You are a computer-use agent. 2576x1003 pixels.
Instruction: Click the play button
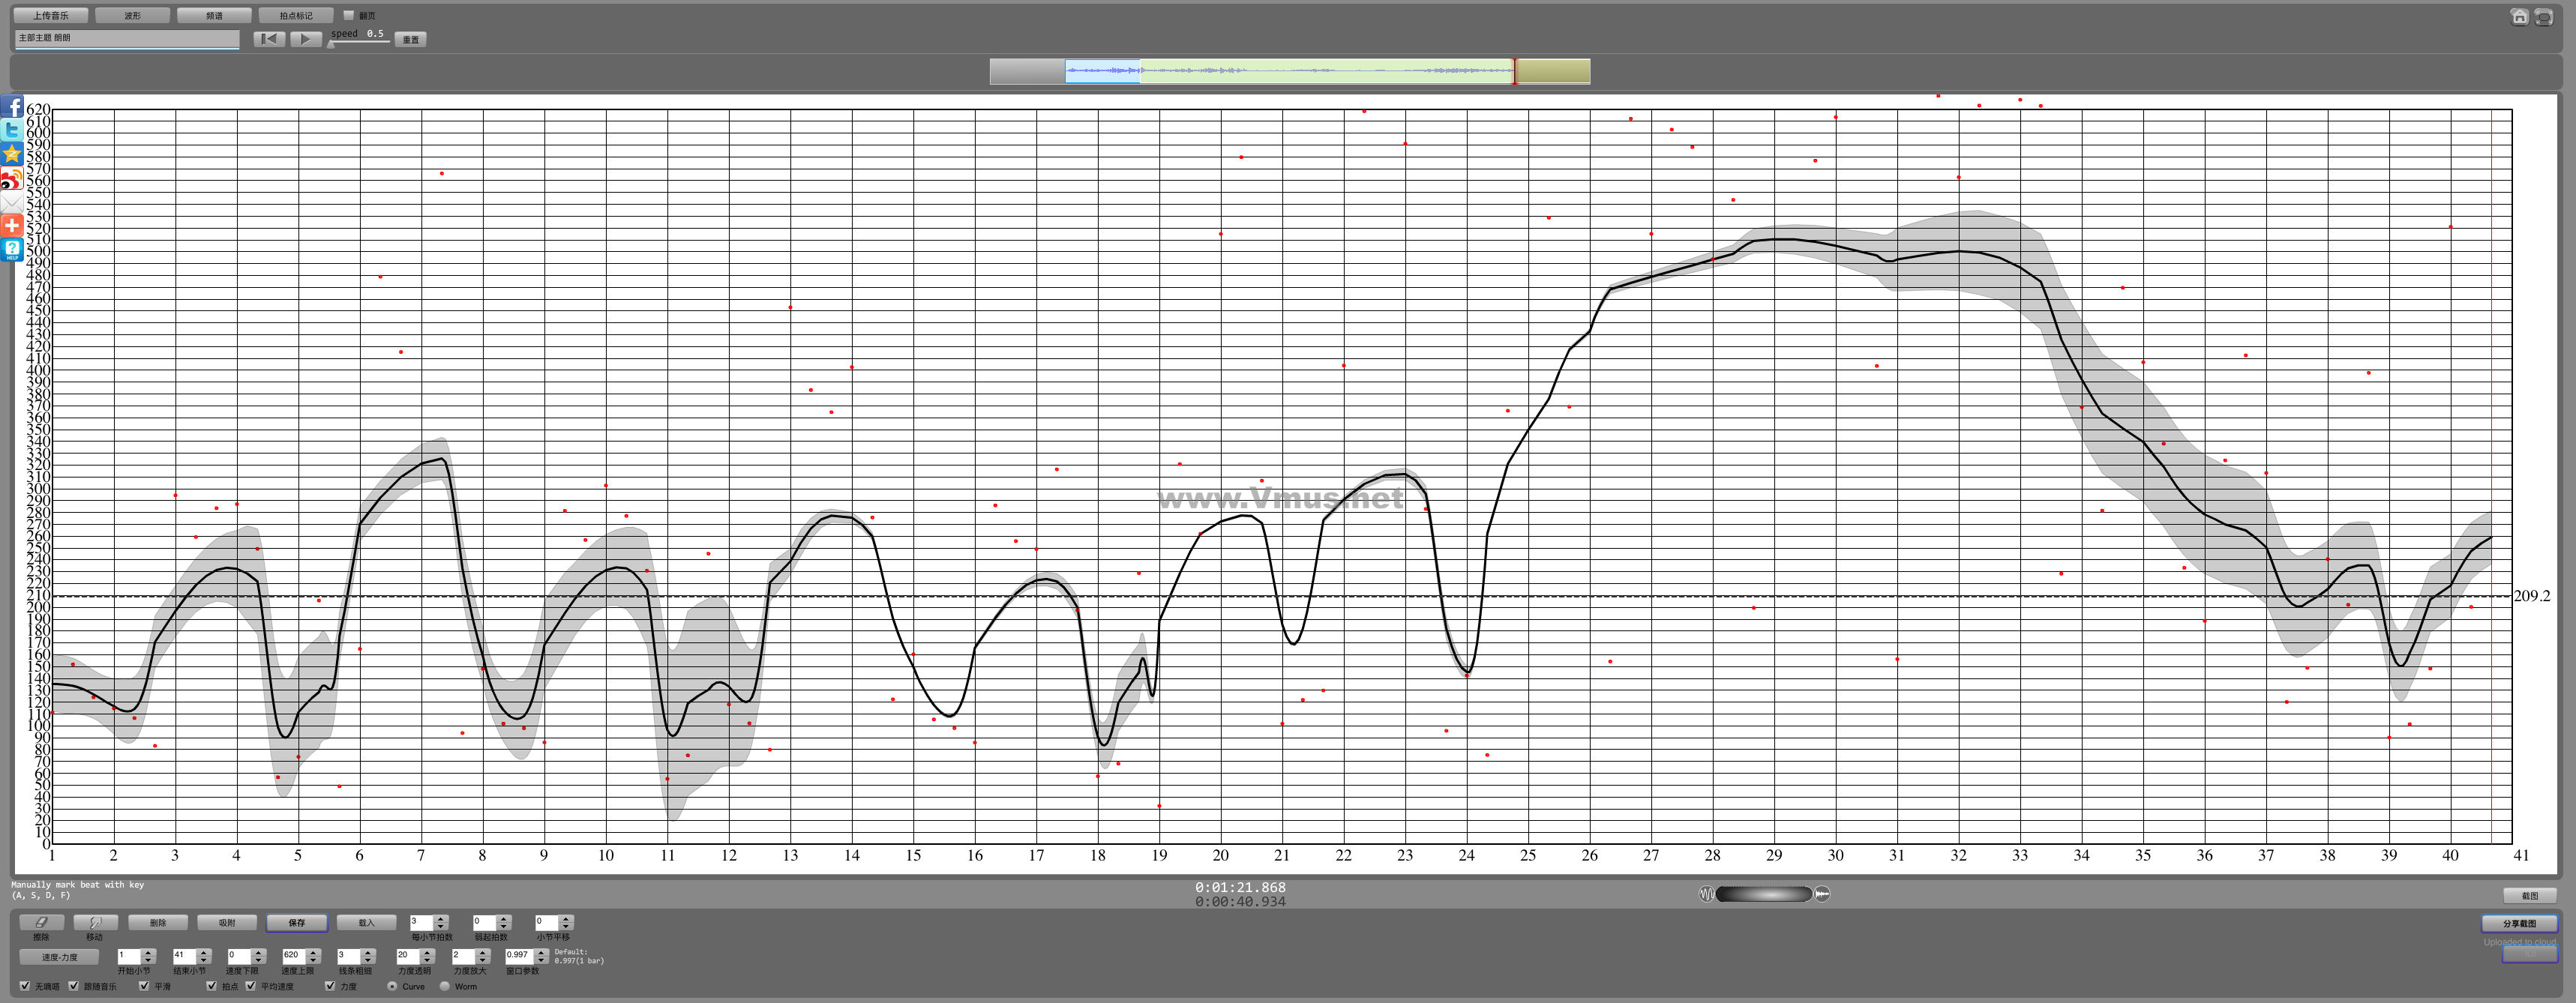pyautogui.click(x=305, y=39)
